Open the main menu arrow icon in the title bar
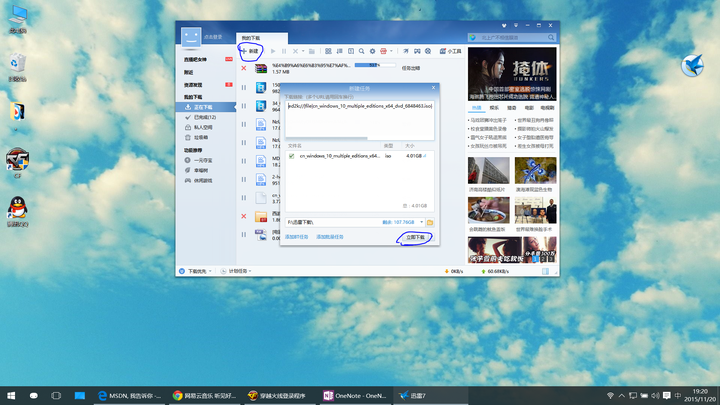 (x=516, y=25)
